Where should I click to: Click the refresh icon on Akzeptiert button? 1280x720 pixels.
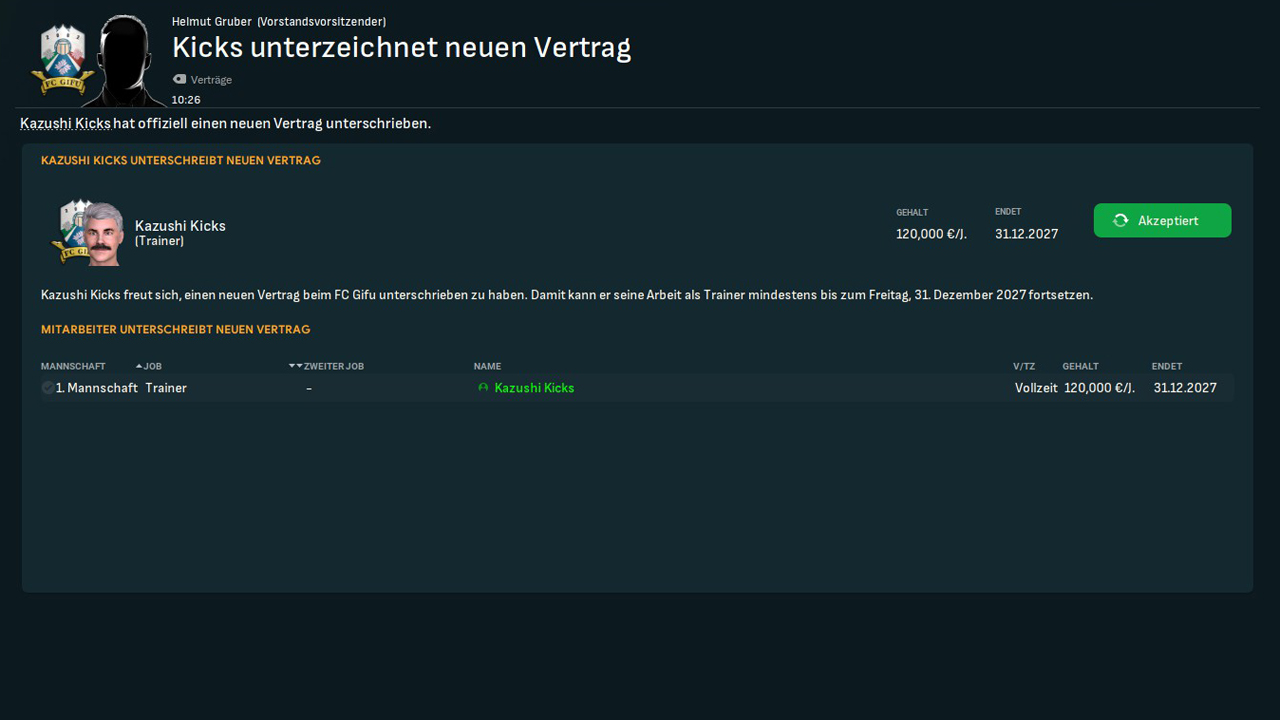pyautogui.click(x=1120, y=220)
